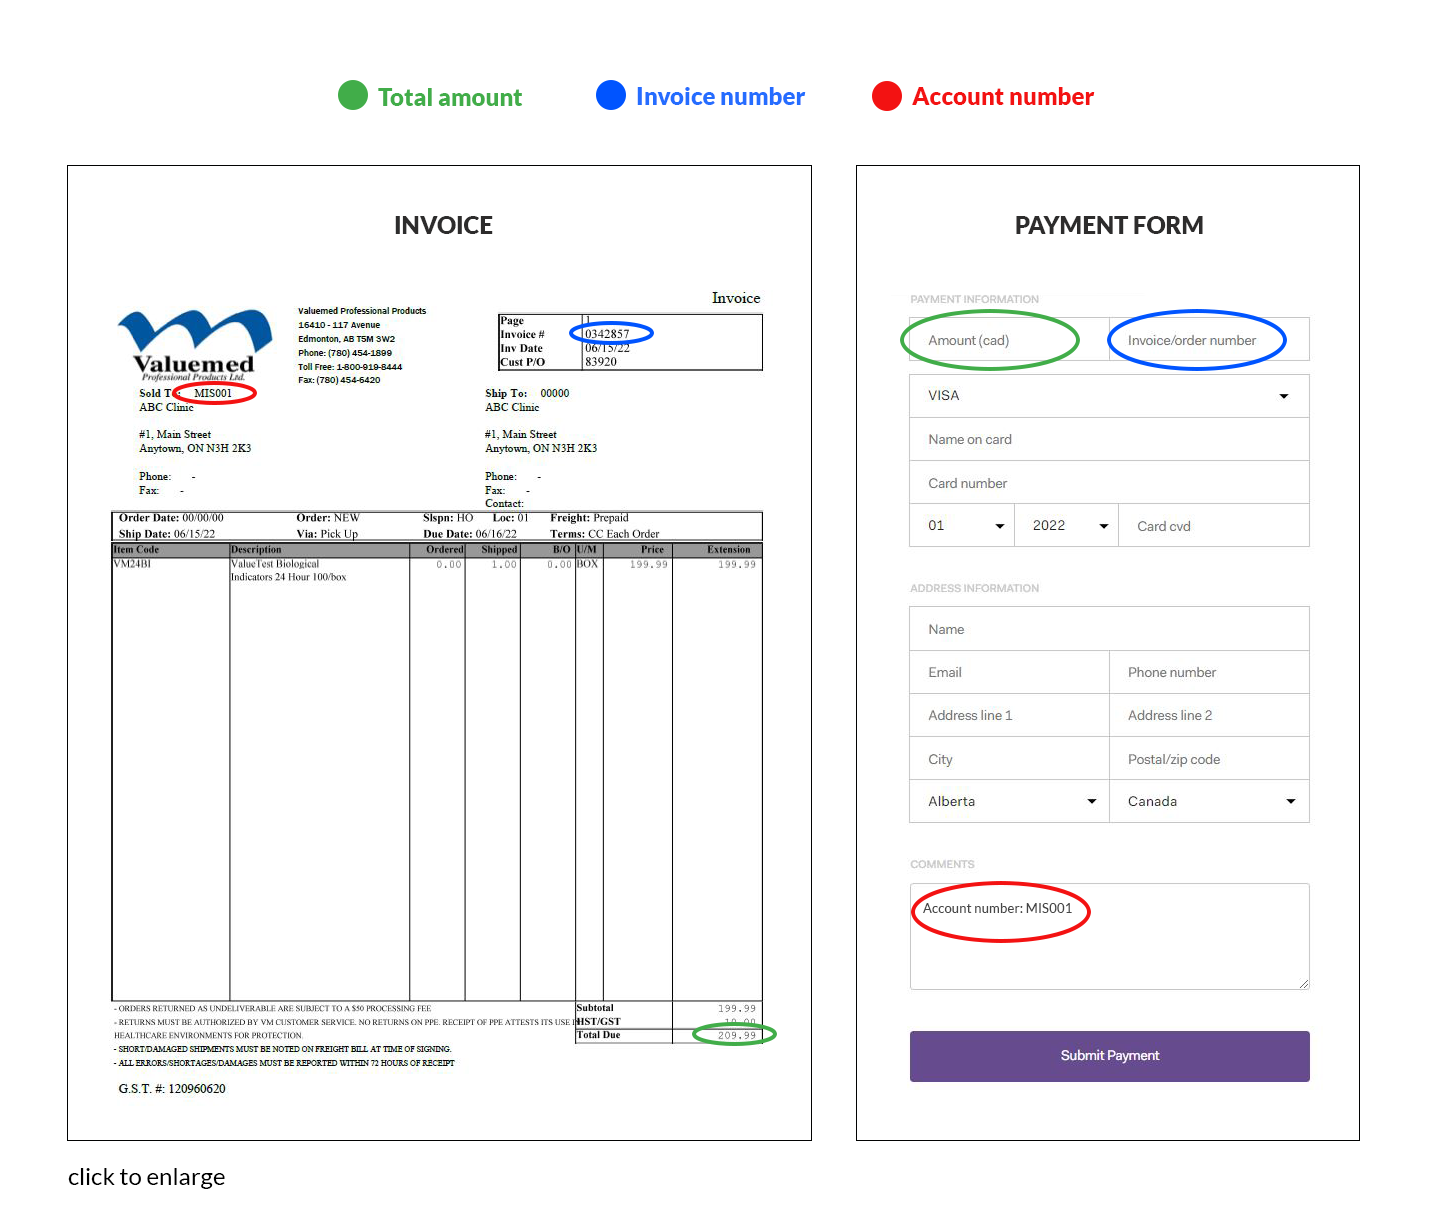Expand the Canada country dropdown
1432x1212 pixels.
pos(1208,802)
